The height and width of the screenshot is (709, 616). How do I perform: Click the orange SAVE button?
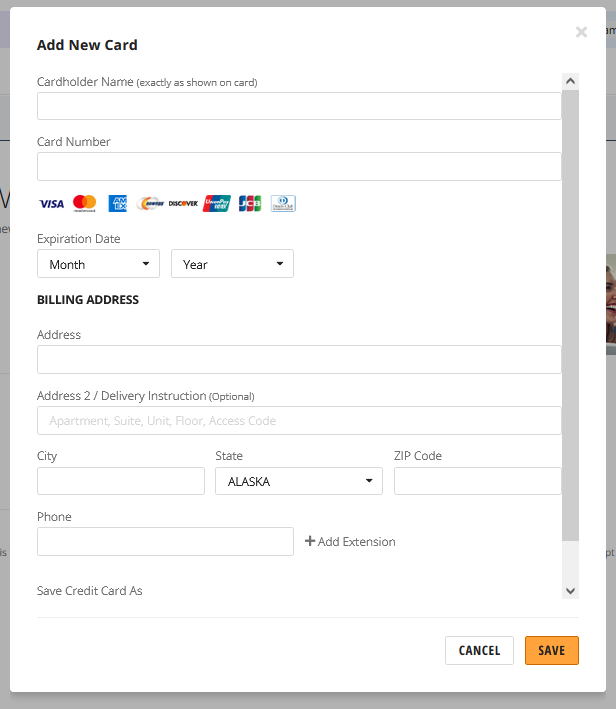[552, 651]
